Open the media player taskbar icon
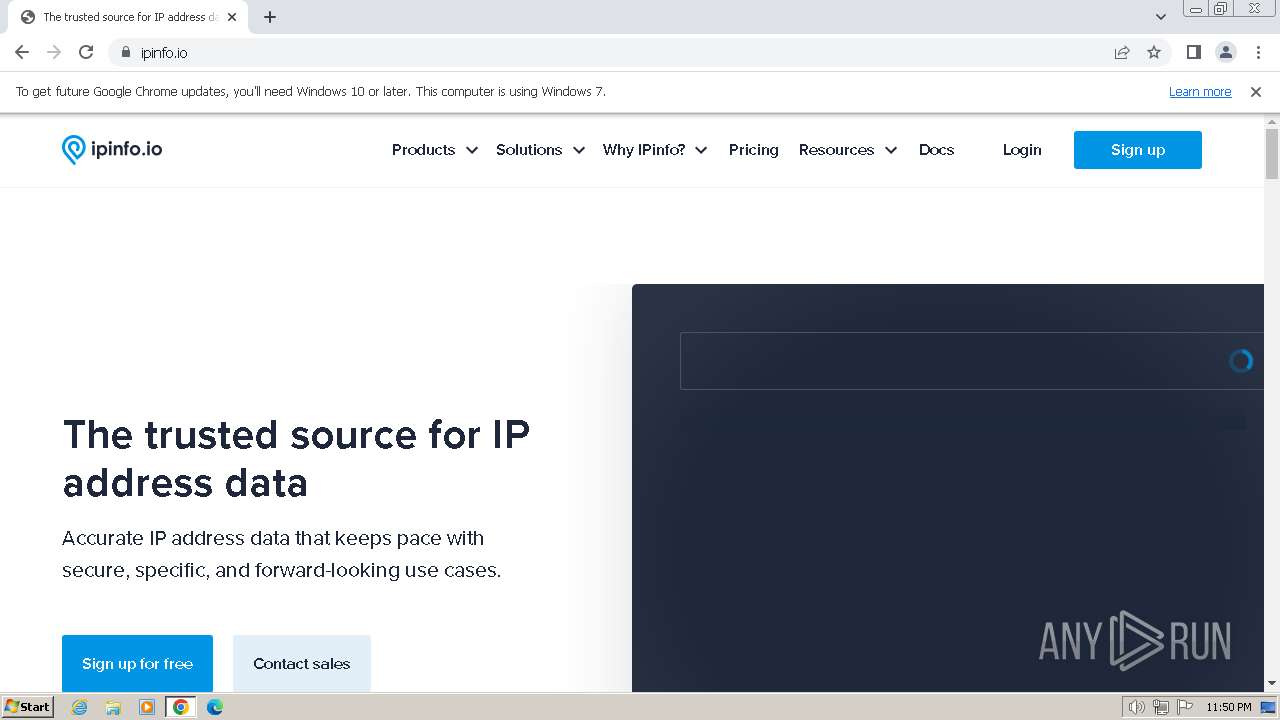 pyautogui.click(x=147, y=707)
